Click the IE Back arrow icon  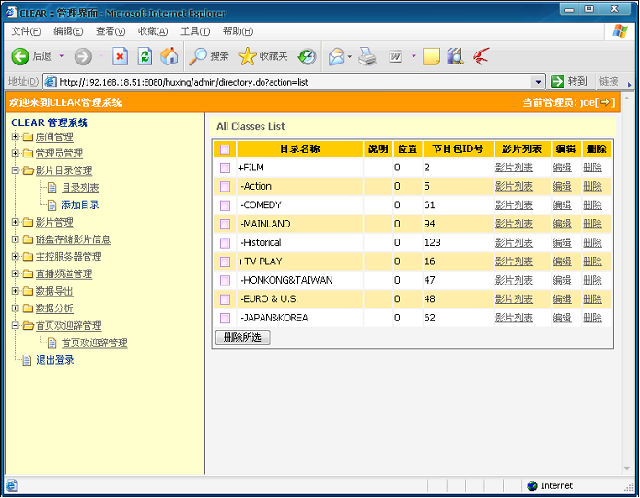20,56
